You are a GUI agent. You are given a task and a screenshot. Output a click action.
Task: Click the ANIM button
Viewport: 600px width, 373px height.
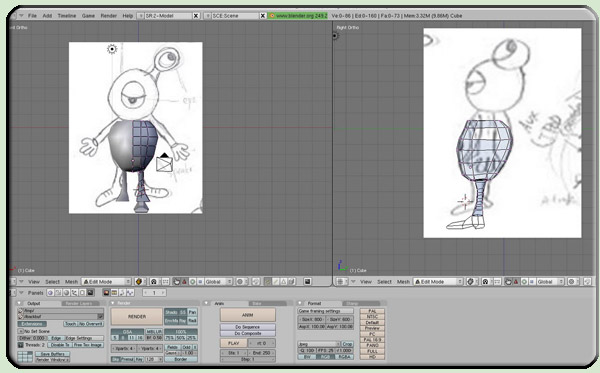[248, 315]
